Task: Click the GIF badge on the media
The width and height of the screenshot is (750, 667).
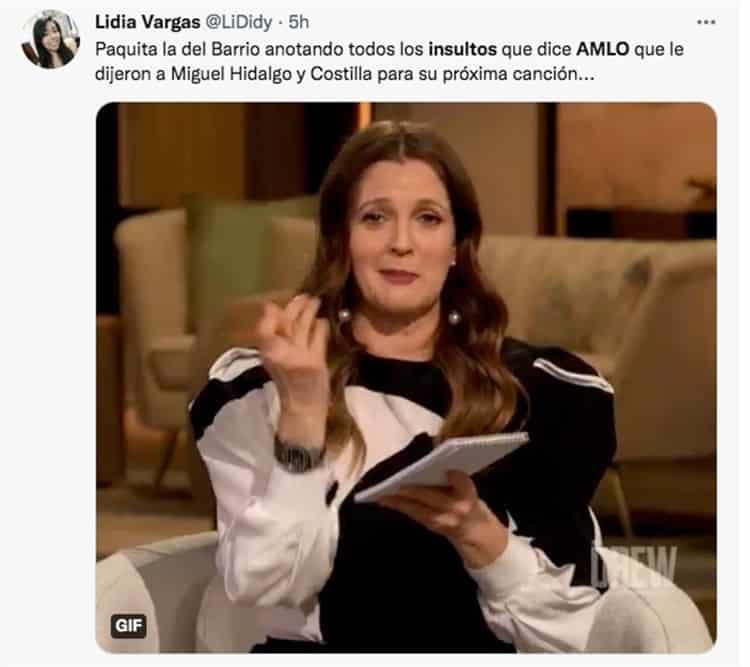Action: point(128,625)
